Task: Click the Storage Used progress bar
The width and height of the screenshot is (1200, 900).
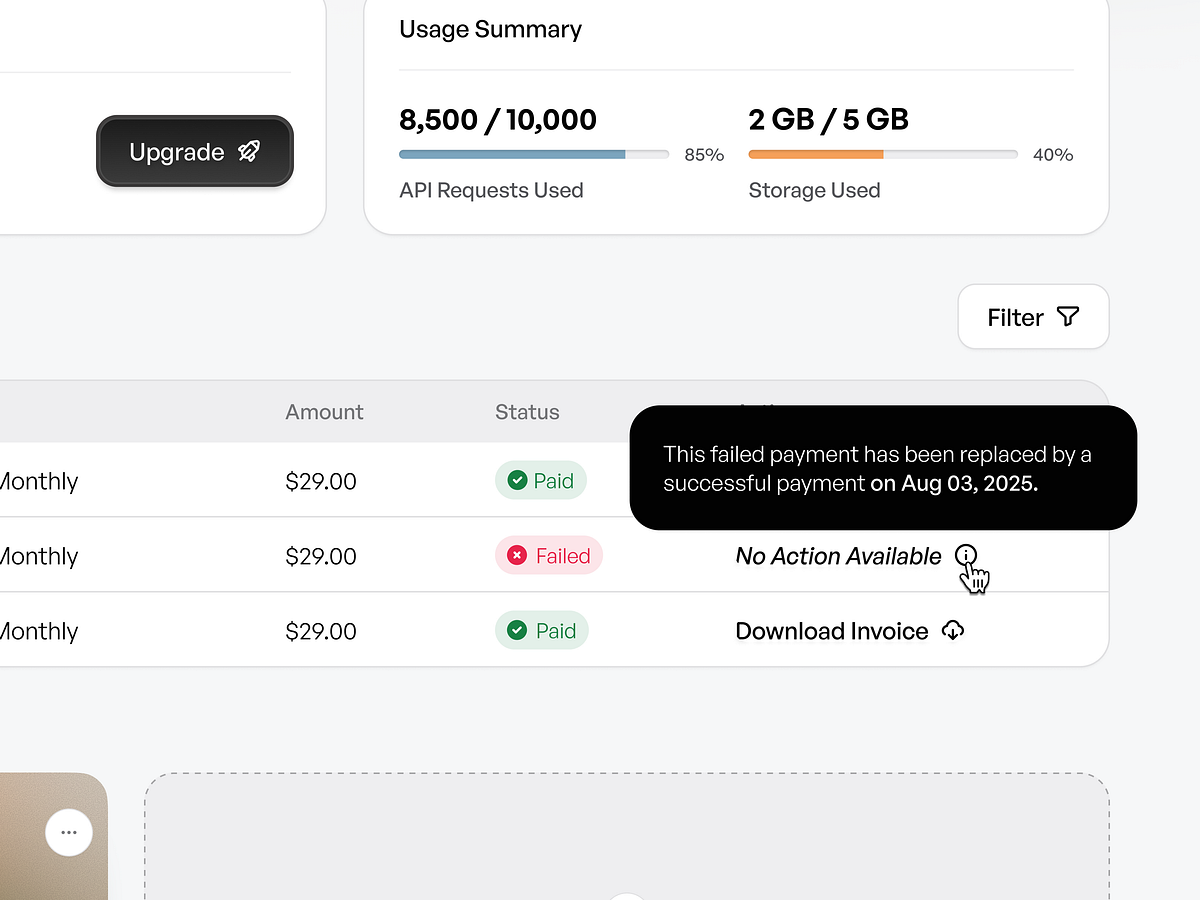Action: (882, 154)
